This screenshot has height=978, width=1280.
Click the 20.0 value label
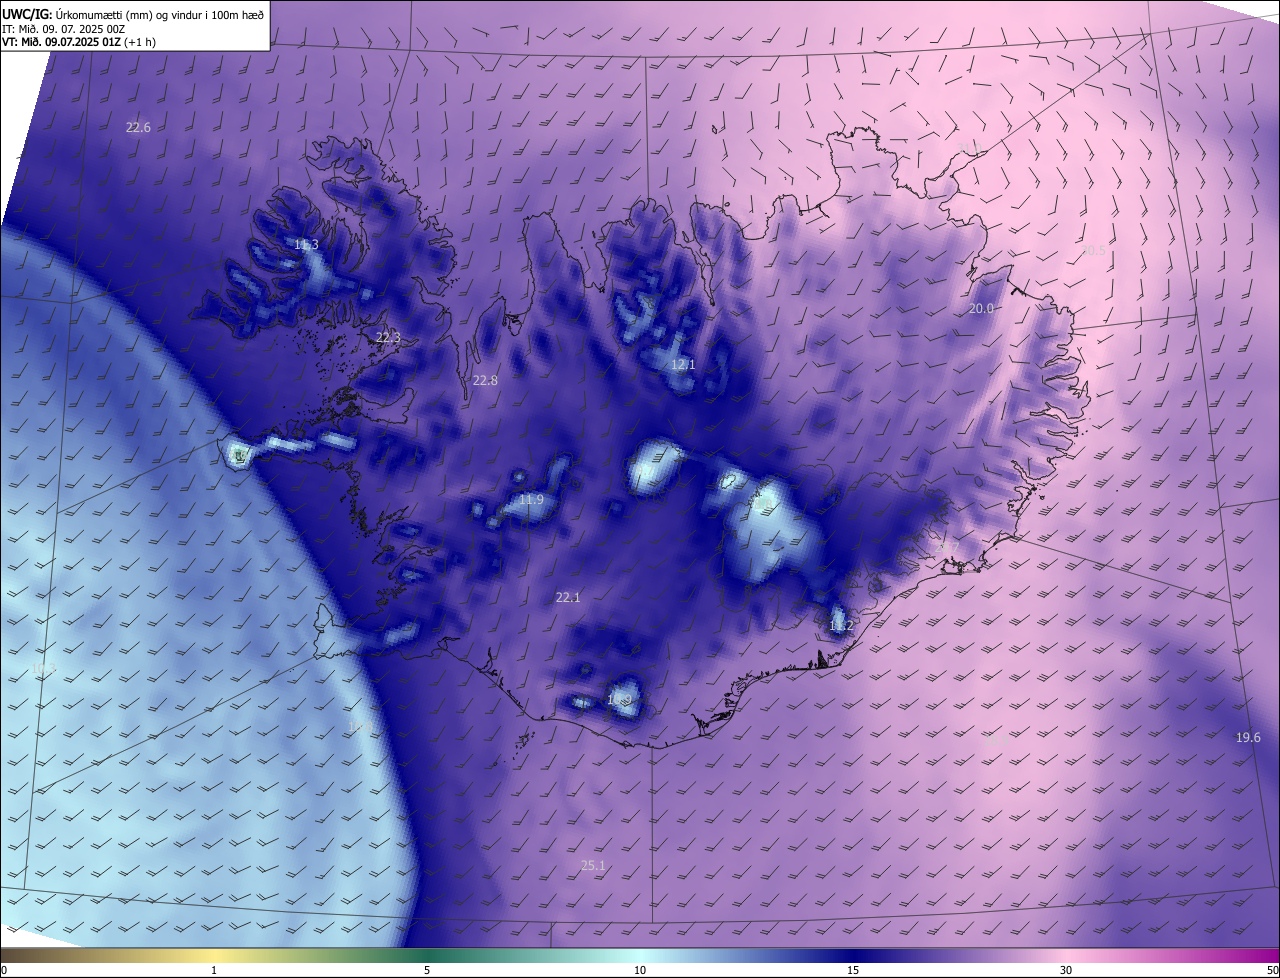pos(981,309)
